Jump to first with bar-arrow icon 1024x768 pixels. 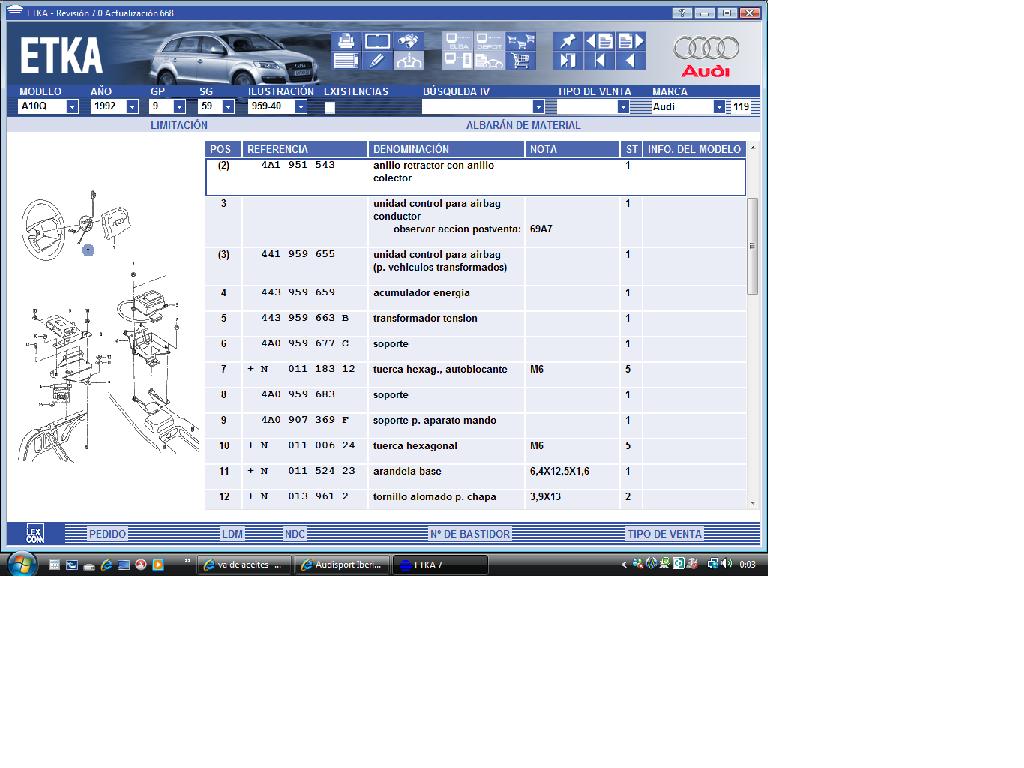click(600, 61)
